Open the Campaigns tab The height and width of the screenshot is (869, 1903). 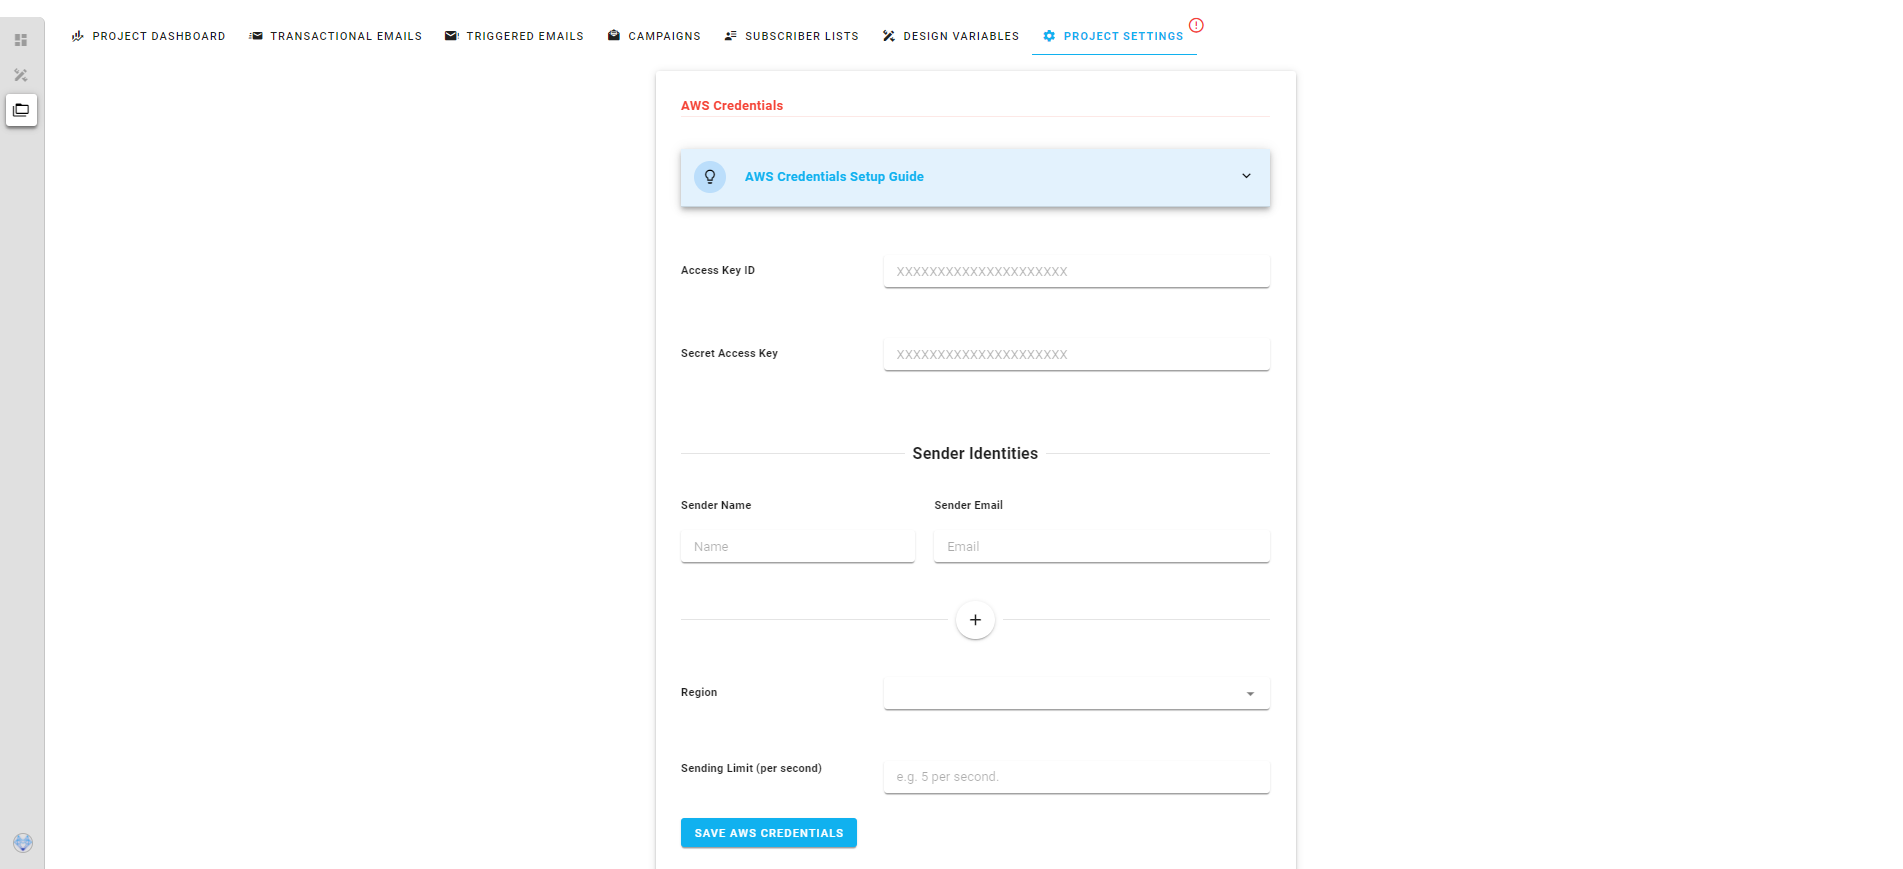coord(654,36)
